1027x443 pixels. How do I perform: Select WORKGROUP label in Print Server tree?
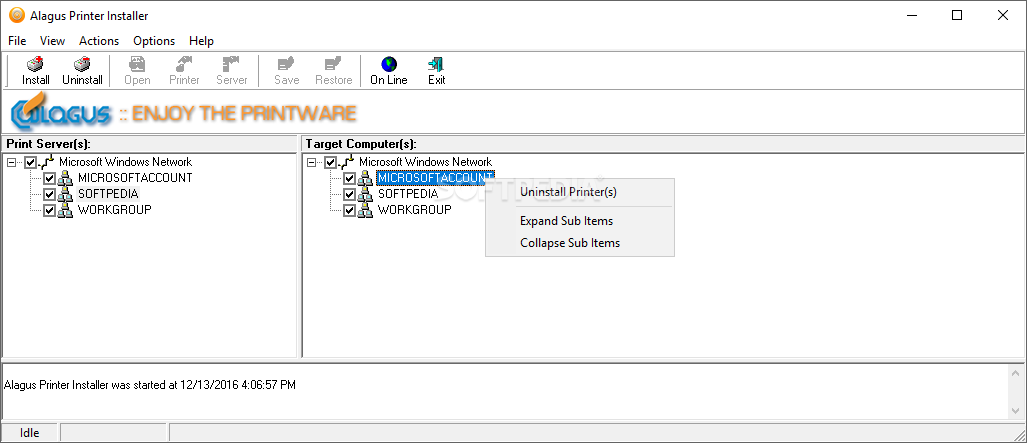tap(115, 210)
